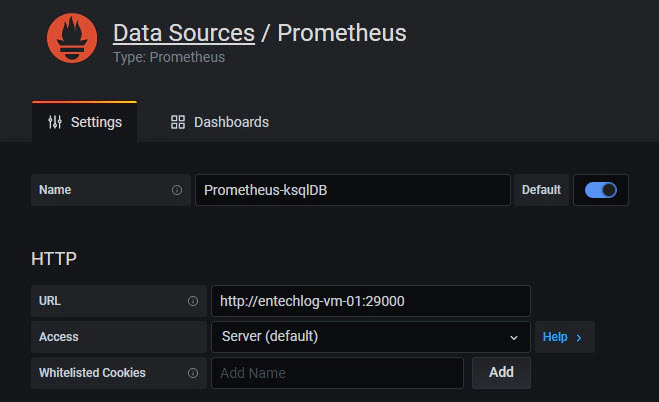Click the Access dropdown chevron arrow
Image resolution: width=659 pixels, height=402 pixels.
click(x=514, y=338)
